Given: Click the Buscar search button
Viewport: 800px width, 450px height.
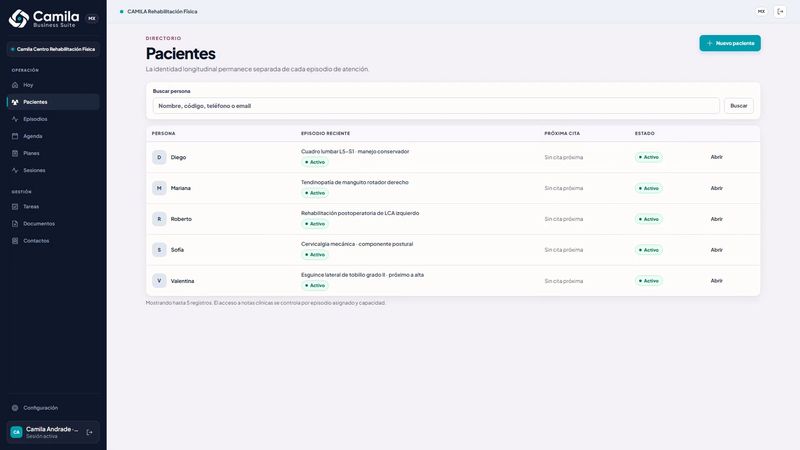Looking at the screenshot, I should pyautogui.click(x=738, y=106).
